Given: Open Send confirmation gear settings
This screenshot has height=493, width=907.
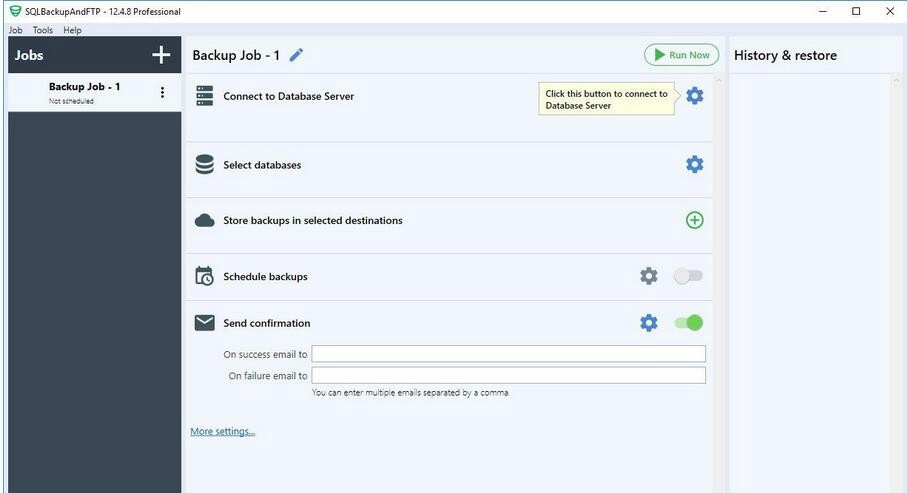Looking at the screenshot, I should point(649,322).
